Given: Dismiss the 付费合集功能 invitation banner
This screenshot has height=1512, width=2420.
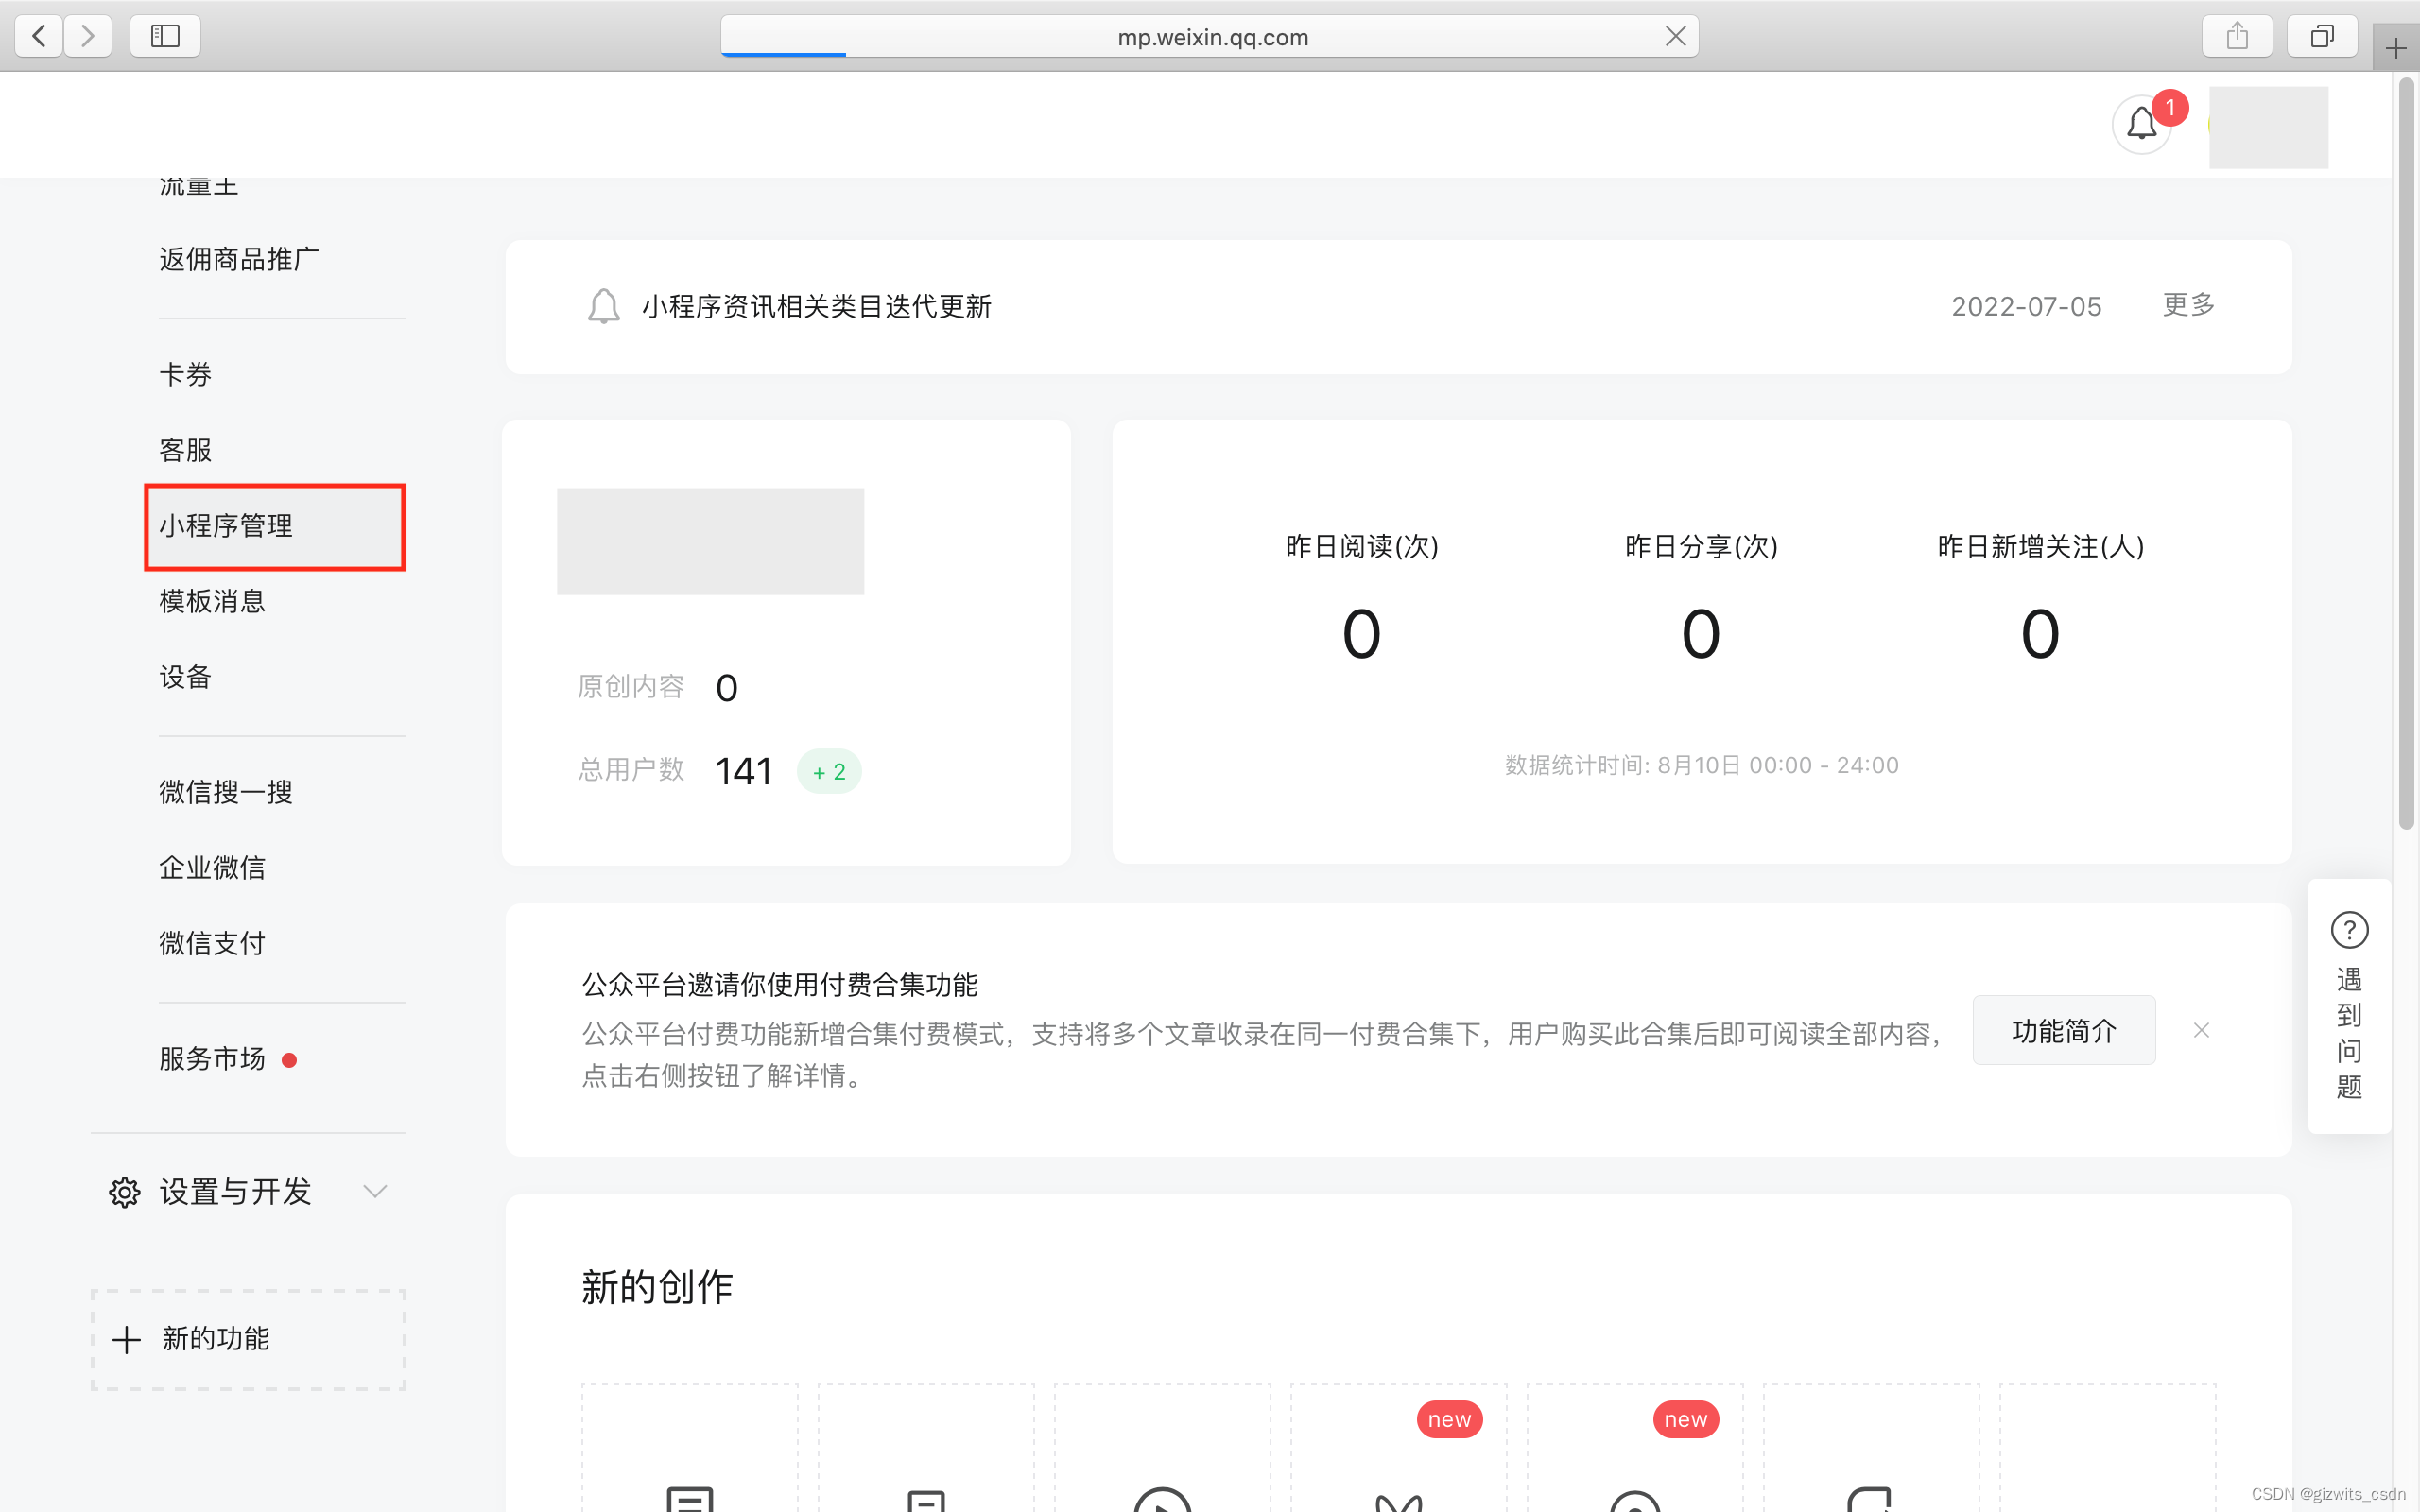Looking at the screenshot, I should point(2201,1030).
